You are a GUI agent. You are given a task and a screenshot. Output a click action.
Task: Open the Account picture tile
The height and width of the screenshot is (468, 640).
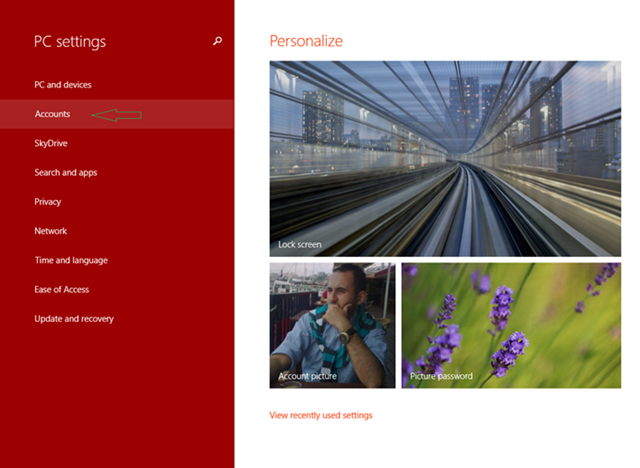click(332, 325)
